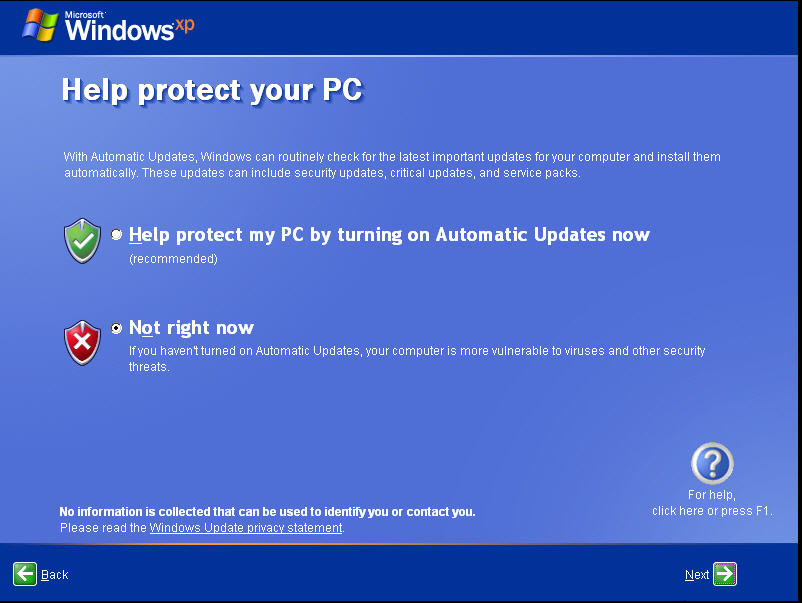Click the virus vulnerability warning text

(417, 358)
